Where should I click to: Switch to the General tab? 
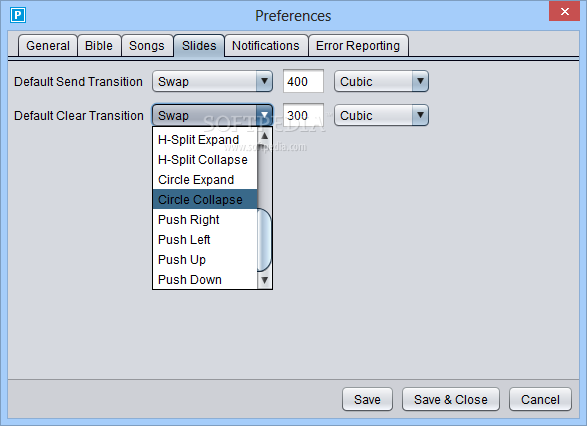coord(48,46)
